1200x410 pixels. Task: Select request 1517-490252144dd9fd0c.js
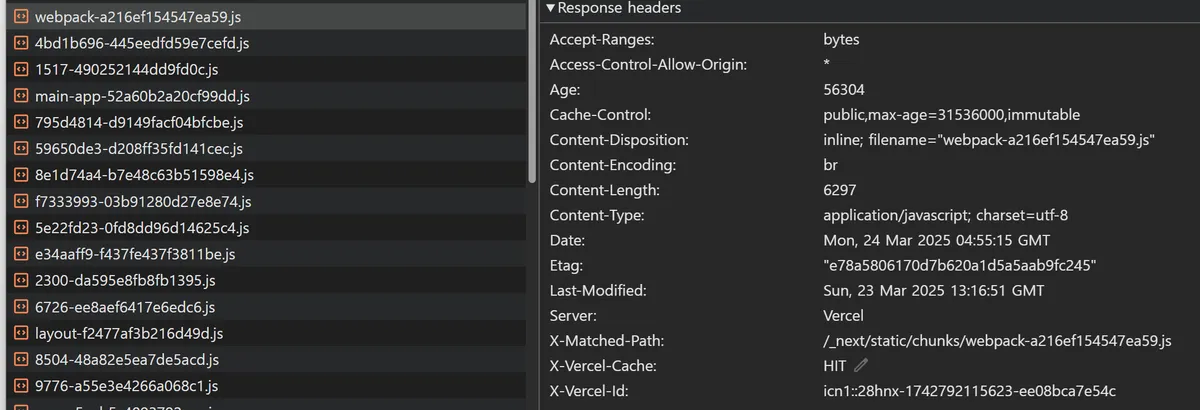[126, 70]
